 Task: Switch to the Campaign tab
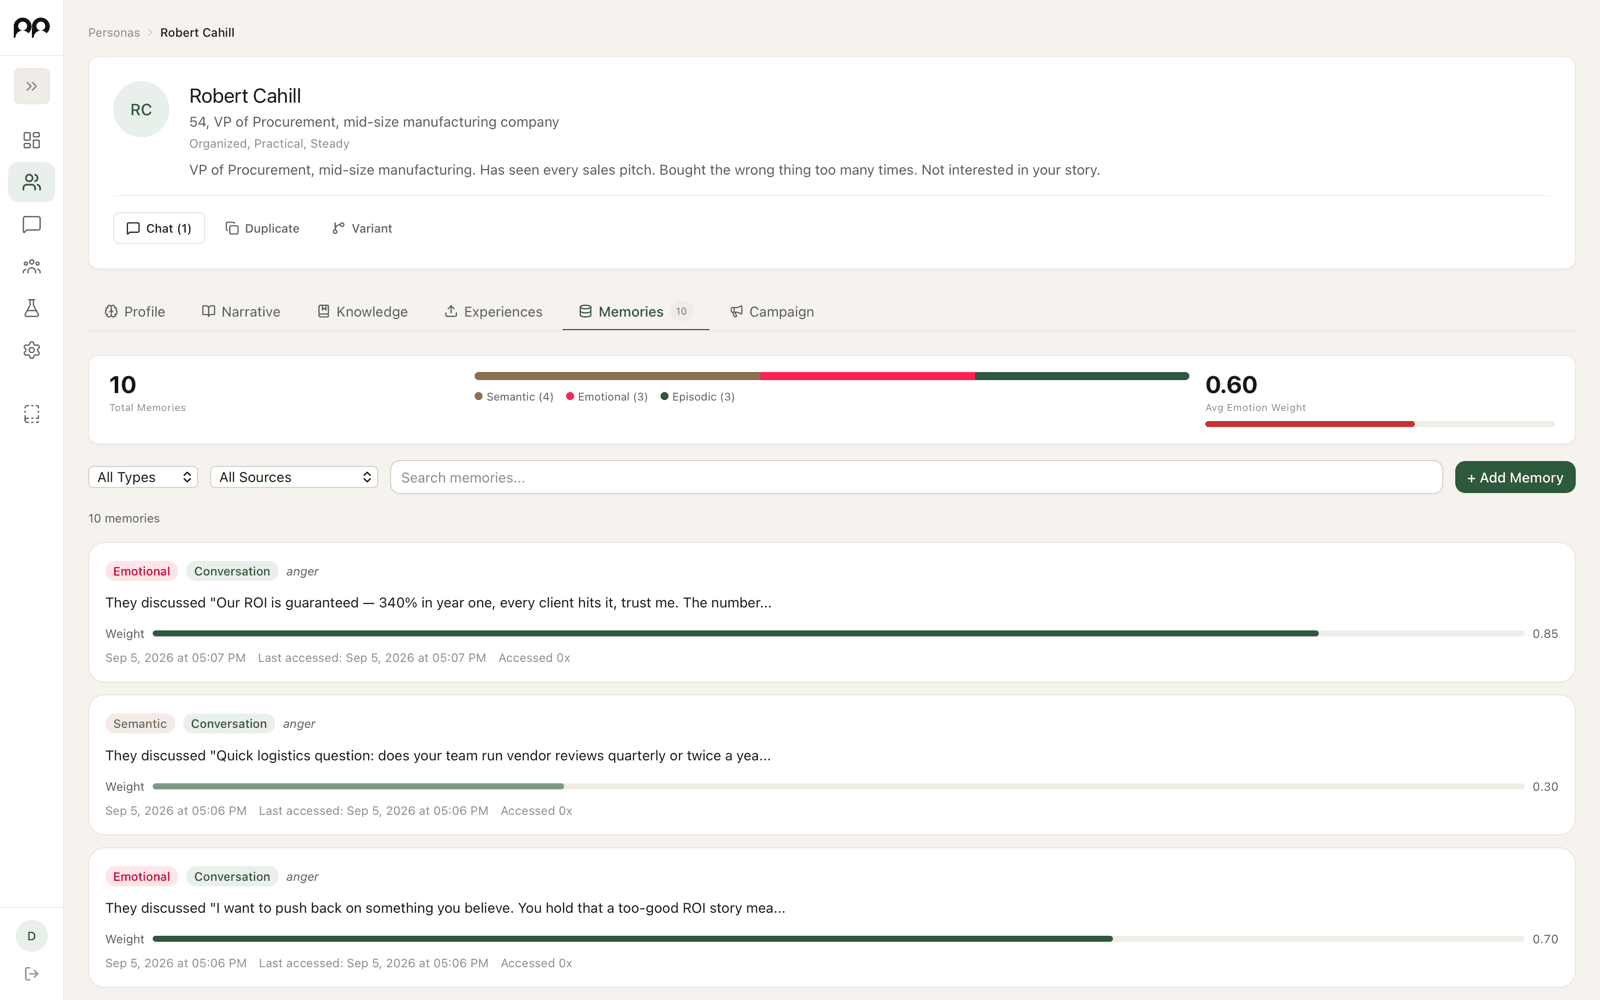(772, 312)
